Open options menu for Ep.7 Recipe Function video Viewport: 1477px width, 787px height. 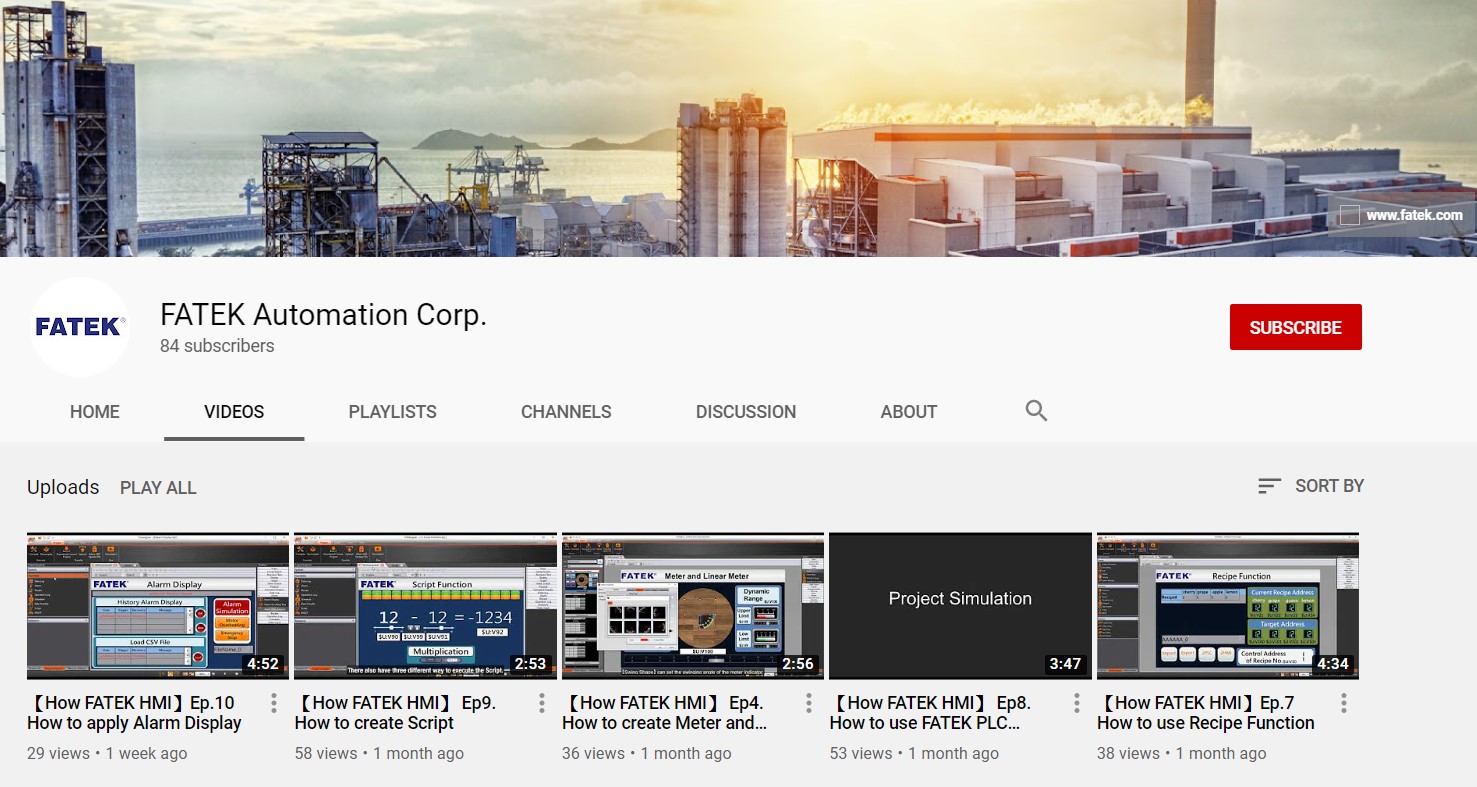point(1344,703)
